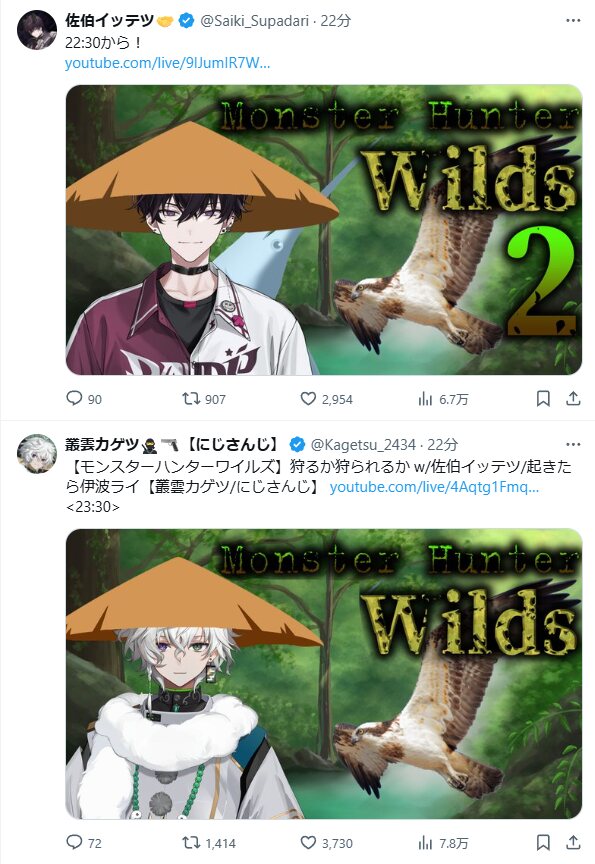Open more options for 叢雲カゲツ tweet

[x=573, y=444]
